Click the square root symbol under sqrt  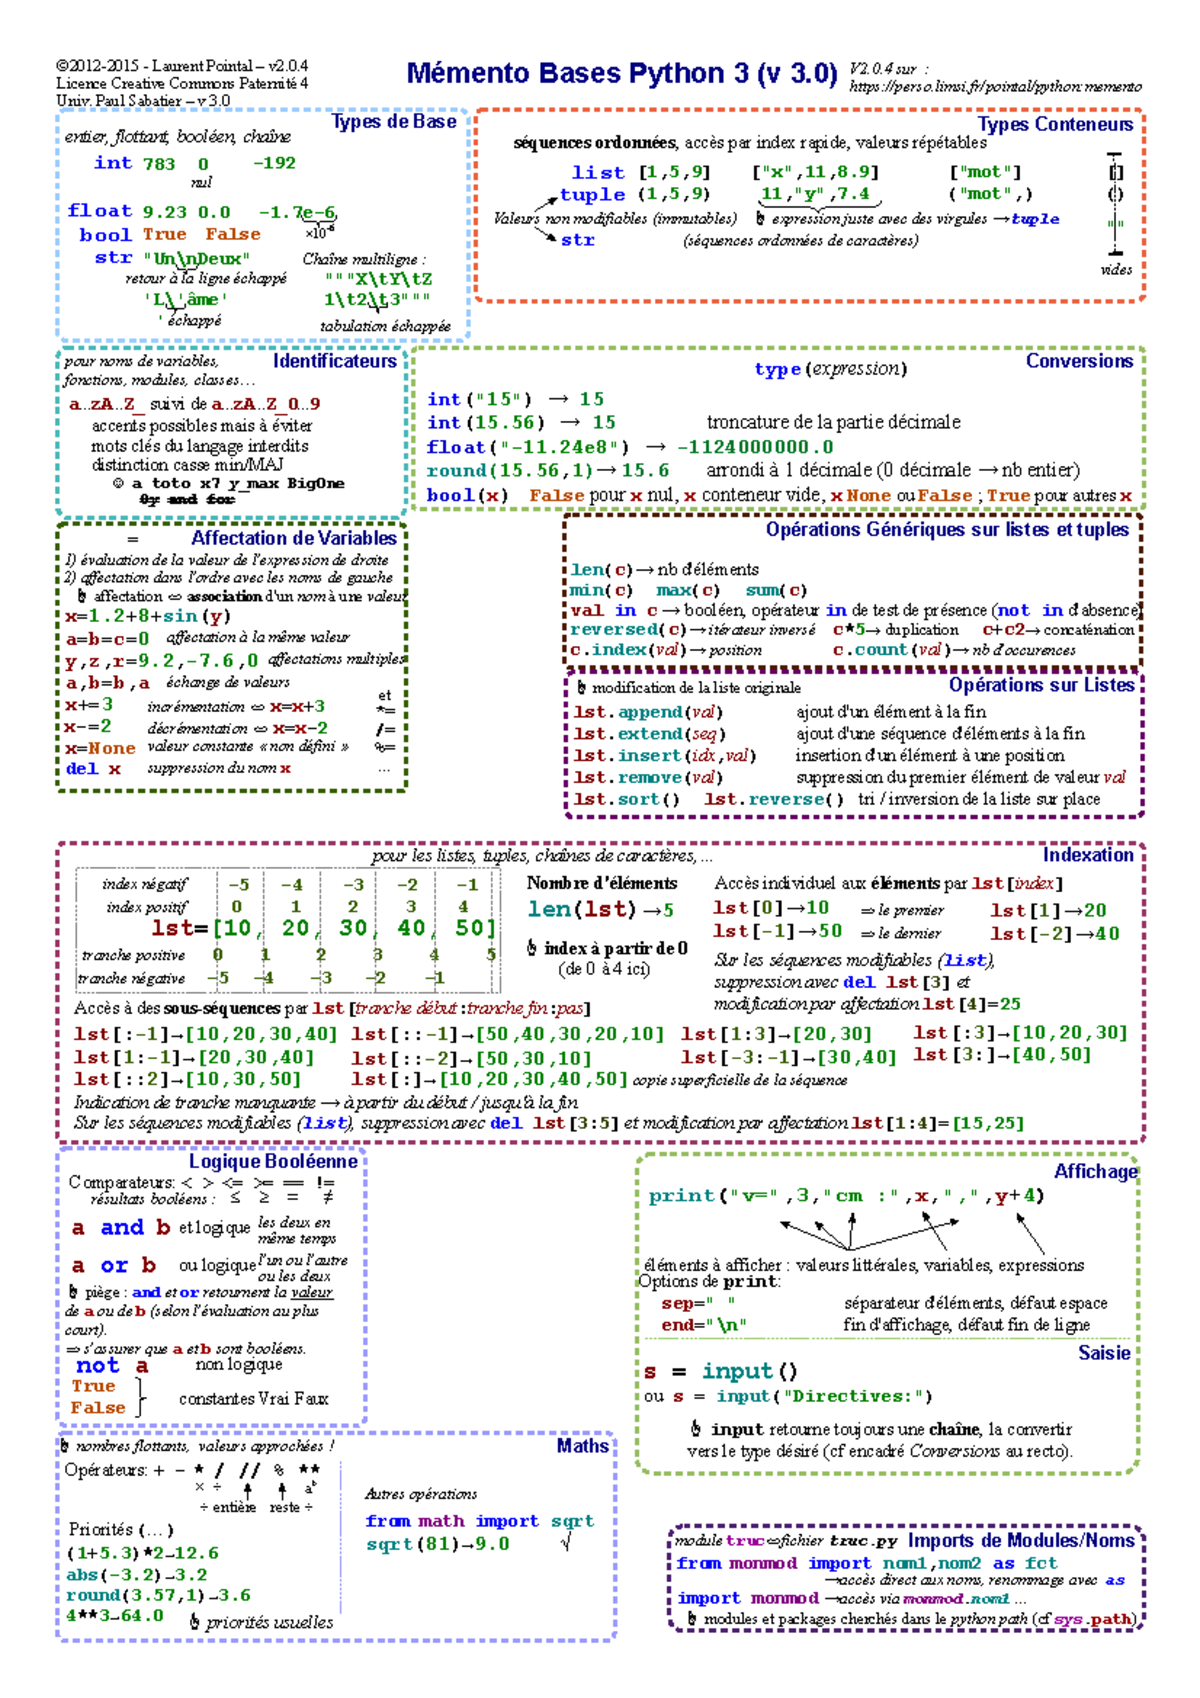tap(566, 1543)
